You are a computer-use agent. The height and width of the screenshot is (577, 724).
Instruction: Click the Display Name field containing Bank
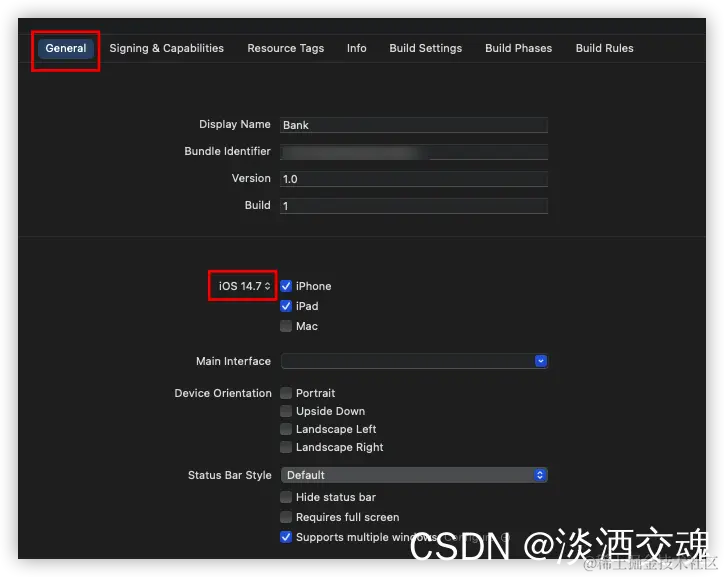[x=414, y=125]
